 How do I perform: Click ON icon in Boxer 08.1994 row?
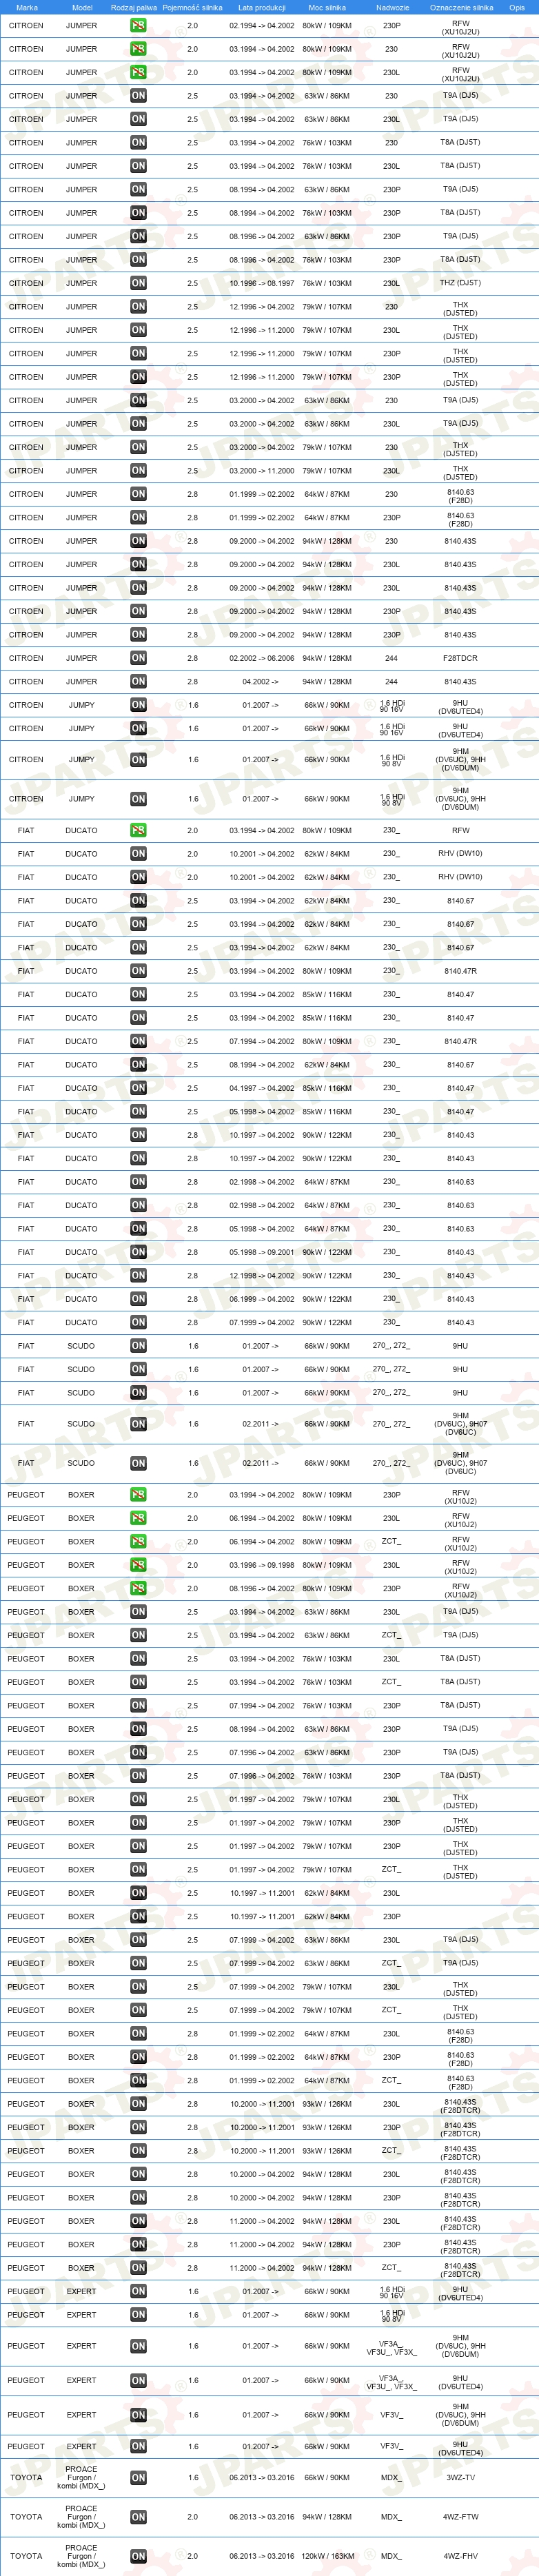click(138, 1729)
